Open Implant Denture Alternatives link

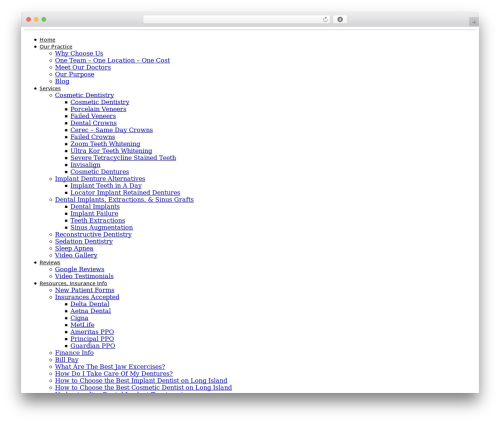[x=100, y=179]
